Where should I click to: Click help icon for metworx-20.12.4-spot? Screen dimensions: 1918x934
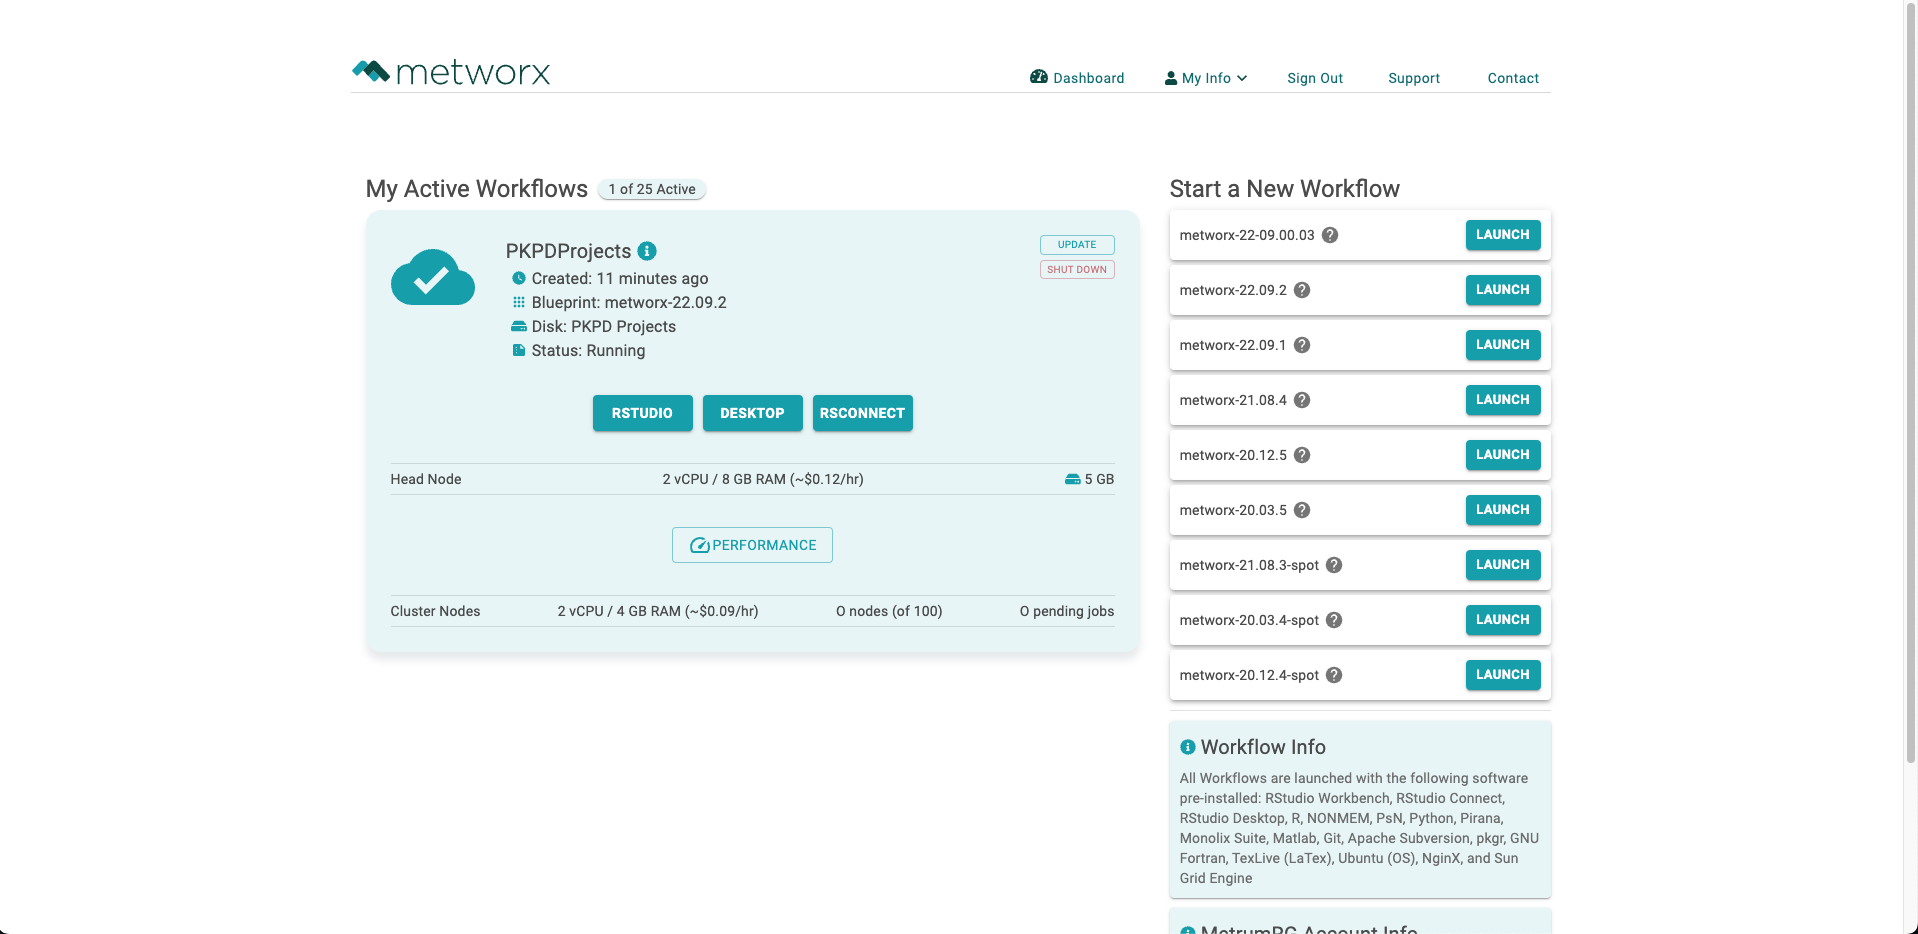(x=1334, y=675)
